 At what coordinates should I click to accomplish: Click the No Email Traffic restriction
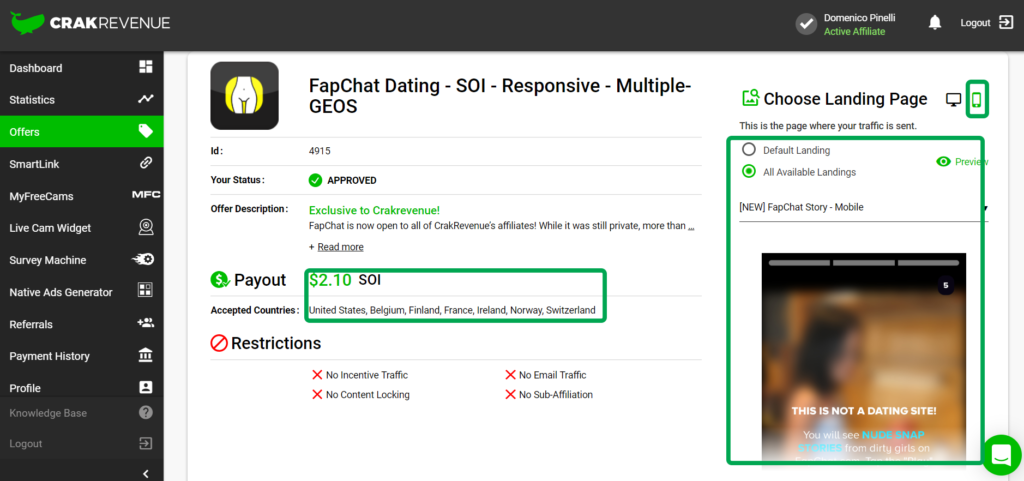[x=546, y=375]
